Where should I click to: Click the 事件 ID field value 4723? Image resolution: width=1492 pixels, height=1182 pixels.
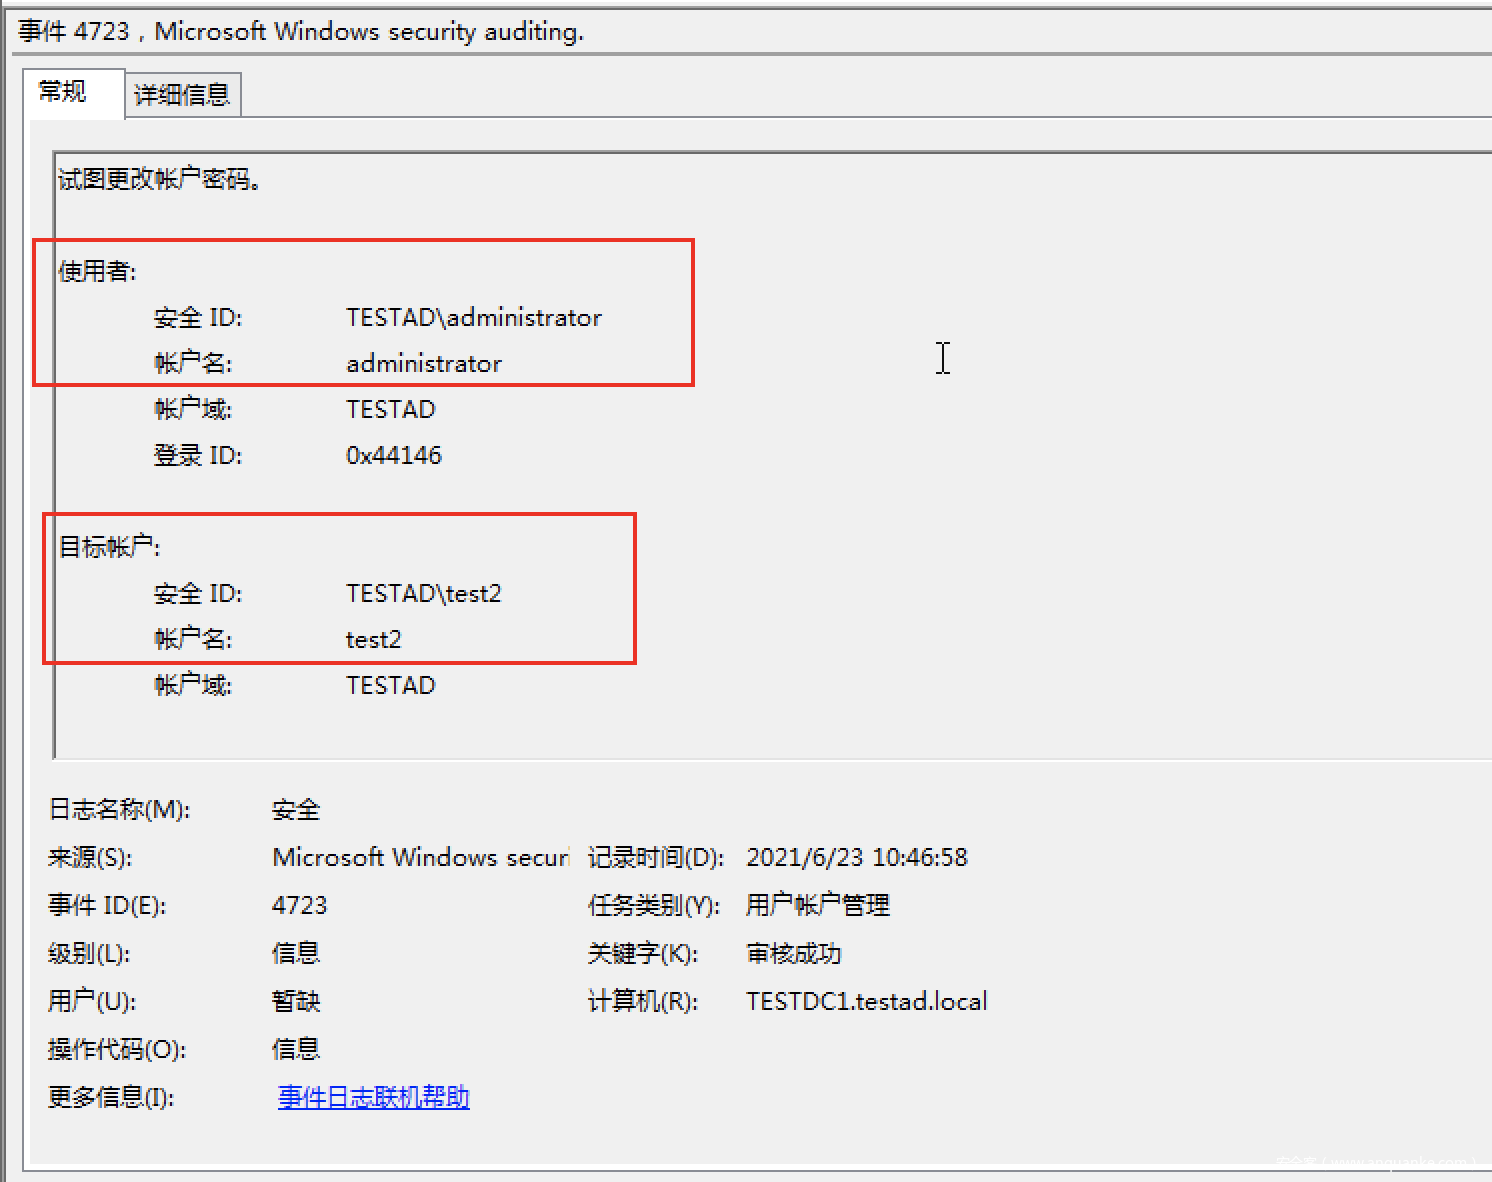tap(300, 905)
